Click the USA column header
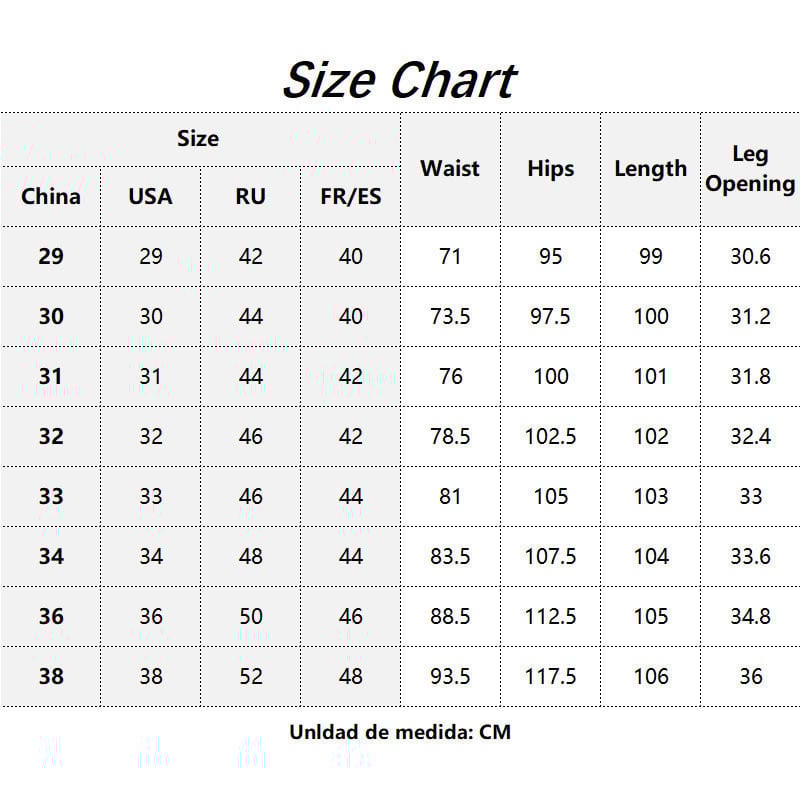 150,196
